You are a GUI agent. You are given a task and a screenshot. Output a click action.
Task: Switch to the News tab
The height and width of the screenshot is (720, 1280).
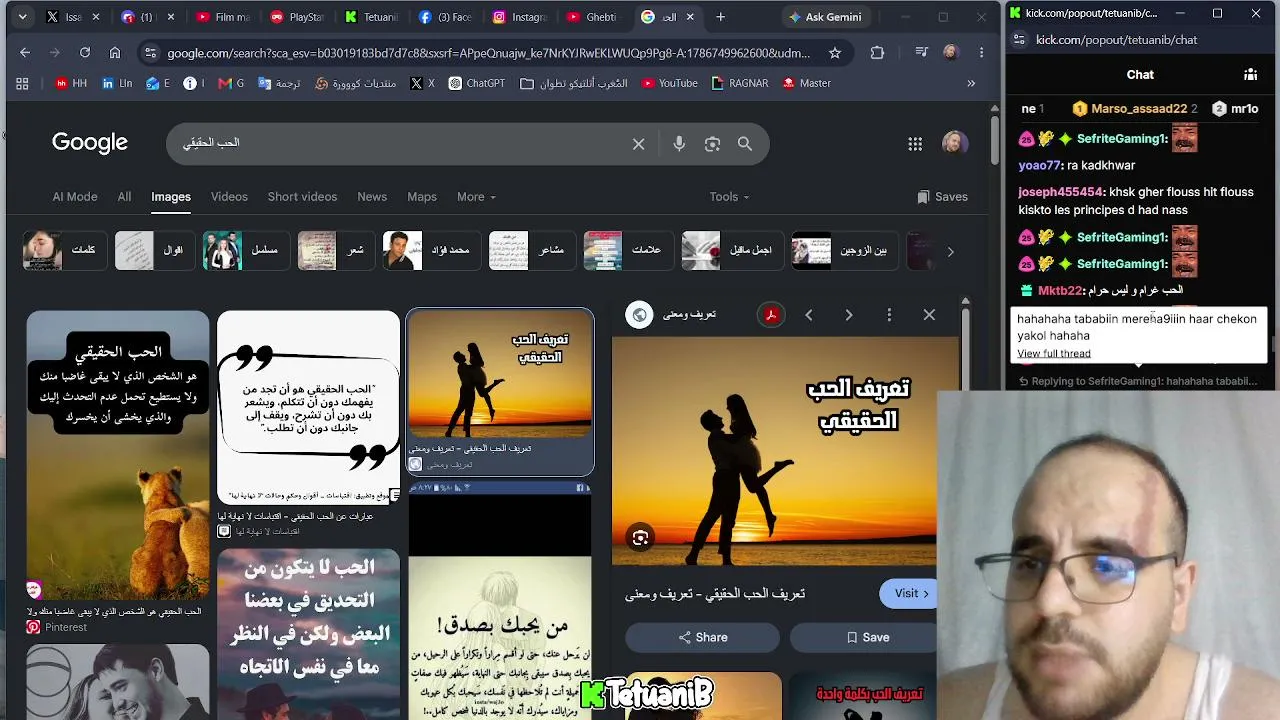pos(372,197)
